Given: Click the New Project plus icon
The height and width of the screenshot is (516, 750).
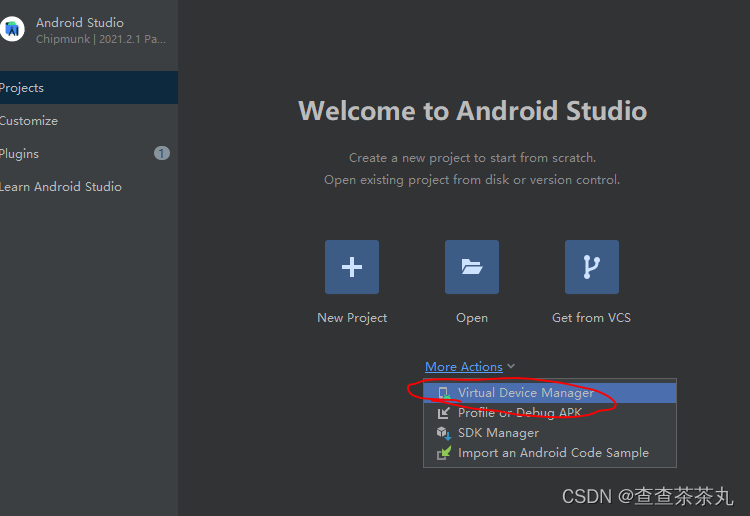Looking at the screenshot, I should tap(352, 267).
